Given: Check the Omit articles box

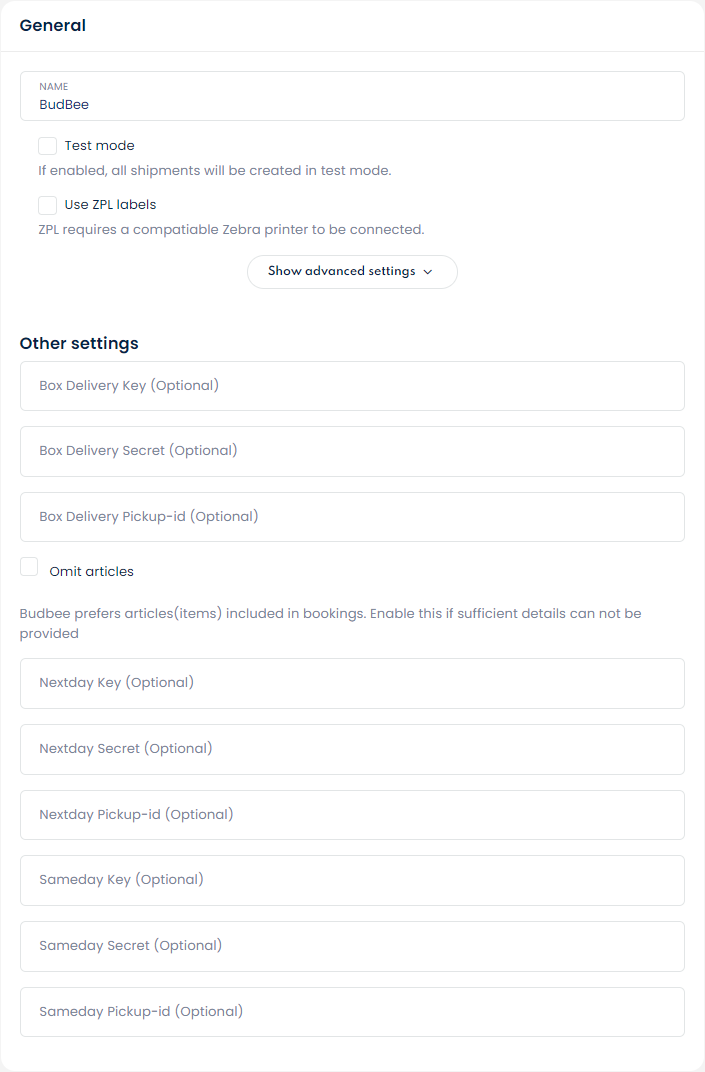Looking at the screenshot, I should 29,567.
